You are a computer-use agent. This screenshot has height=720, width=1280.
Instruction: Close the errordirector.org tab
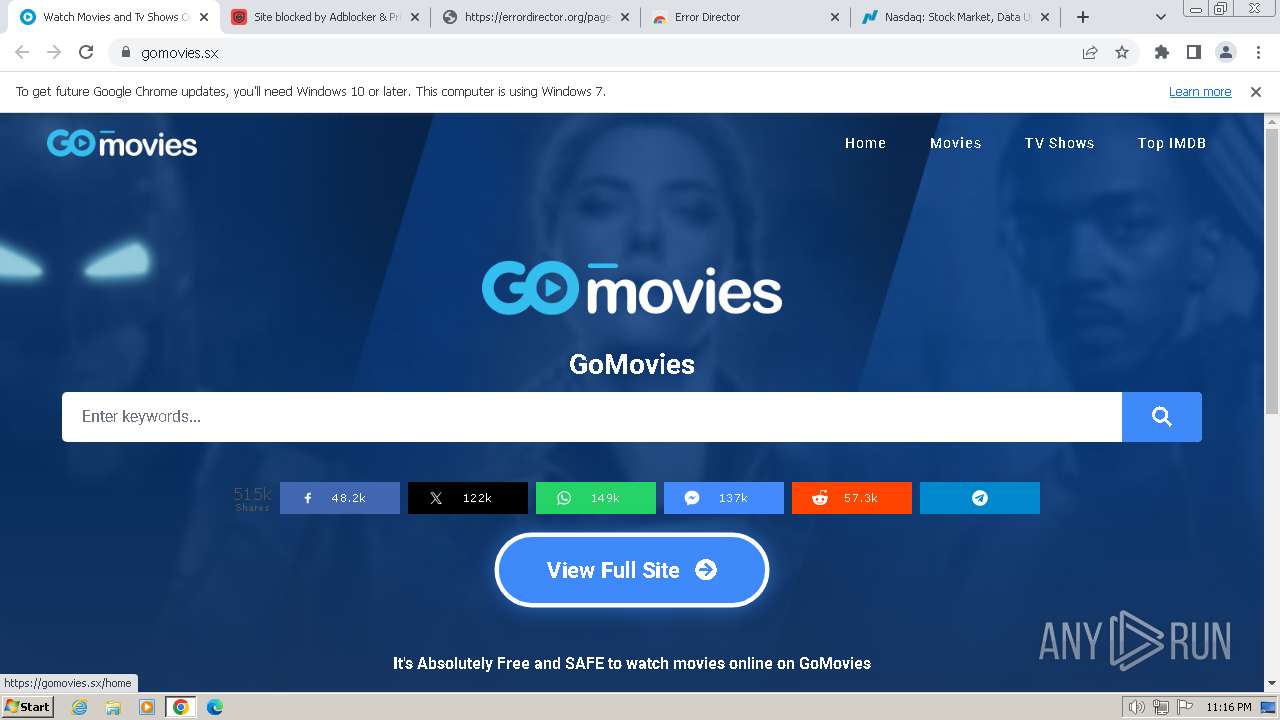[x=625, y=17]
